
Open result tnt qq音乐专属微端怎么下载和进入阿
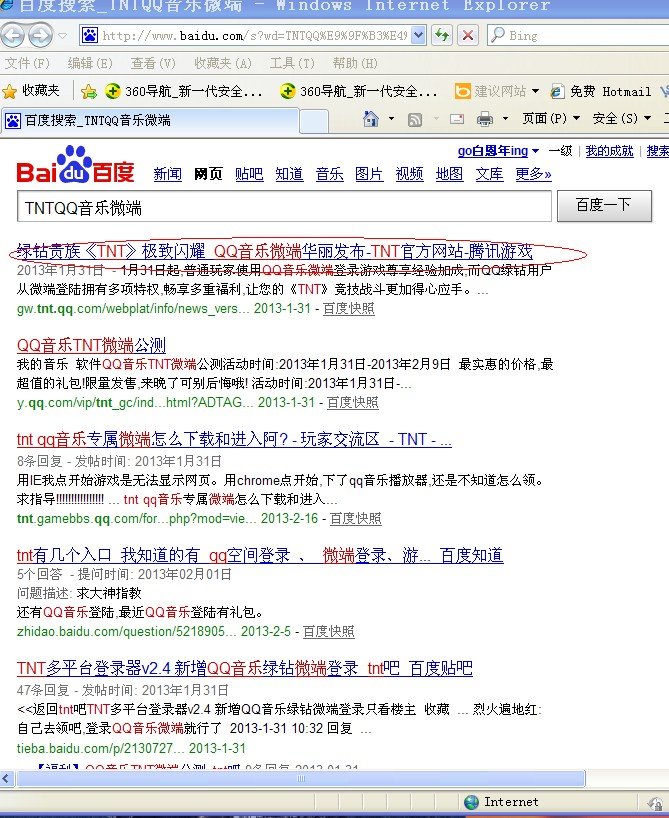234,439
